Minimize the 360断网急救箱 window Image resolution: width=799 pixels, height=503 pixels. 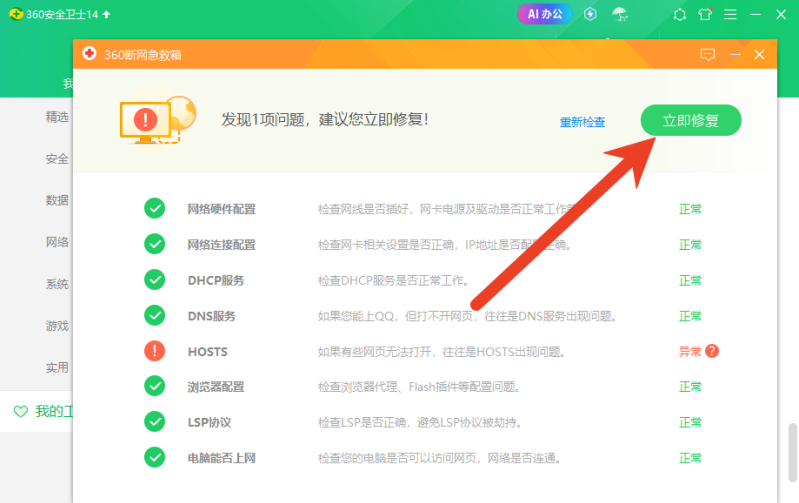click(735, 55)
